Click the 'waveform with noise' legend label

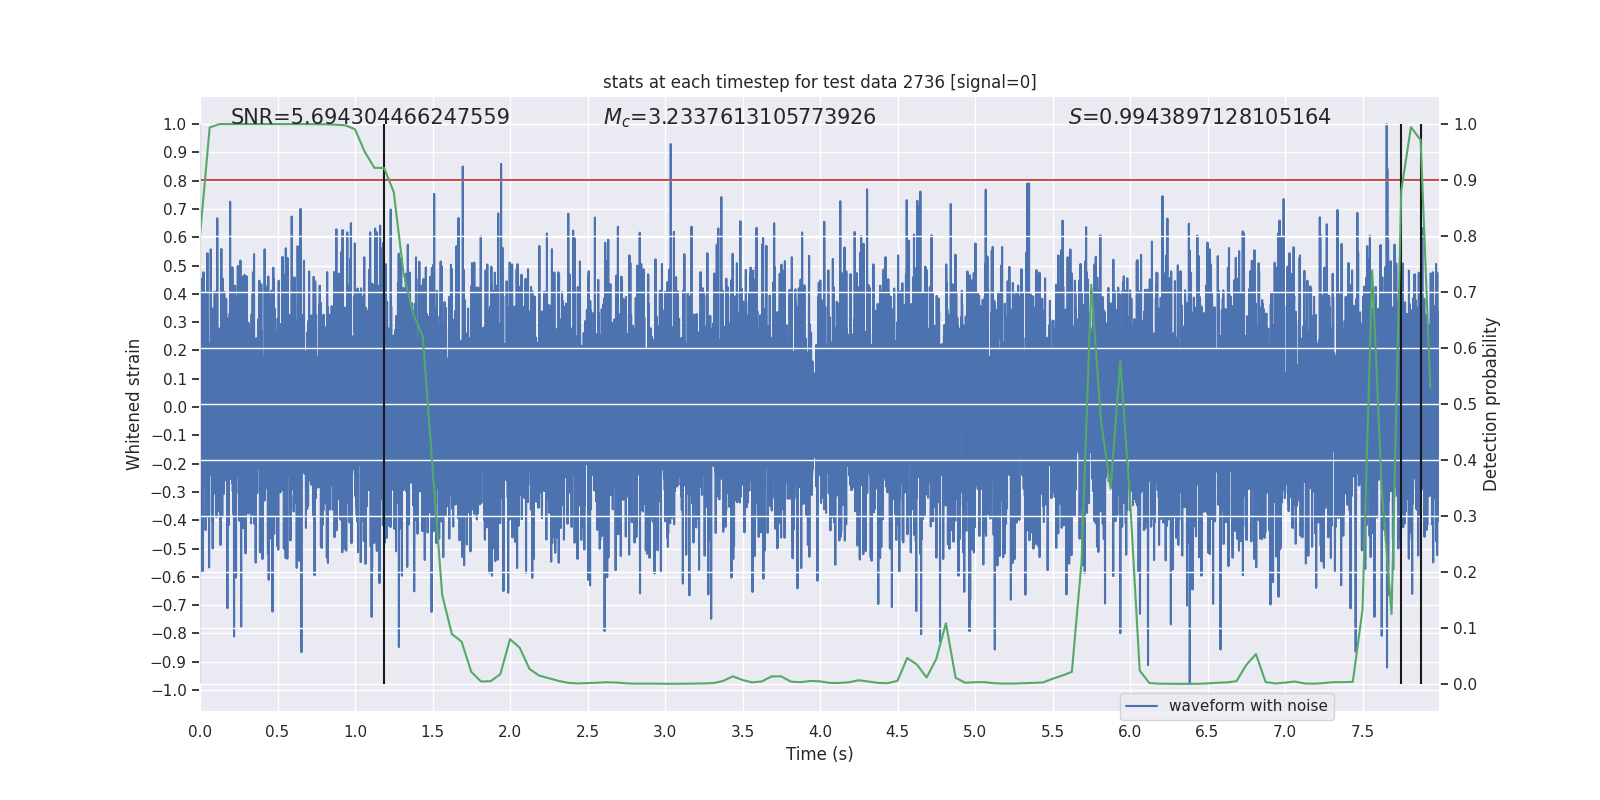(x=1248, y=706)
